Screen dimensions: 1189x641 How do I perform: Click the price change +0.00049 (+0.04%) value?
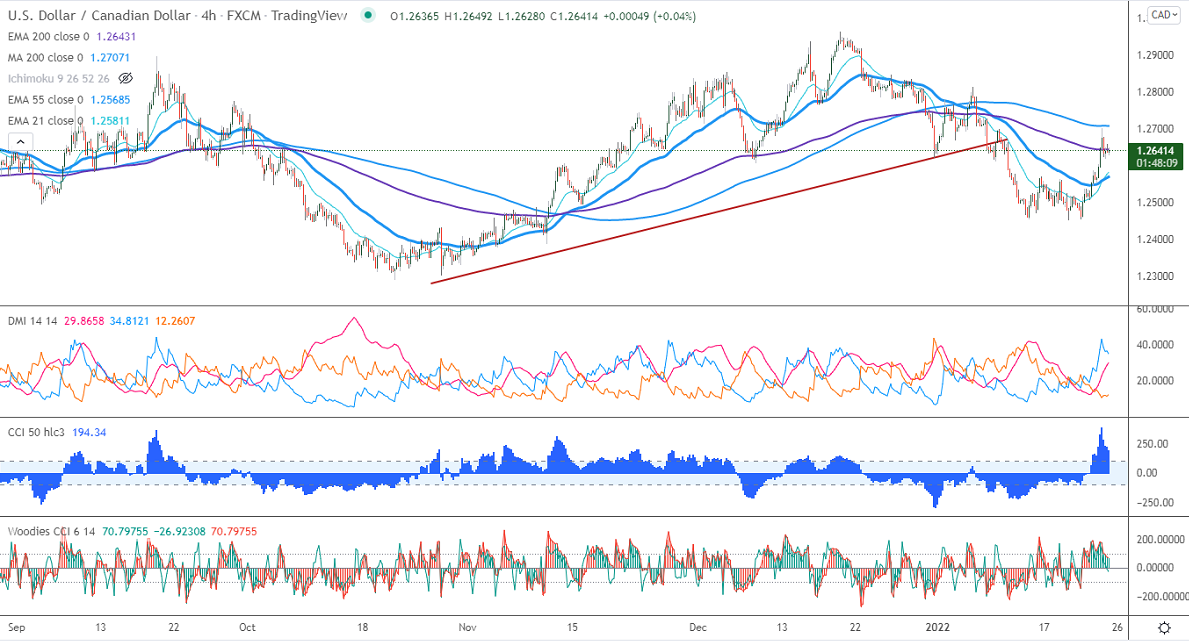point(650,16)
